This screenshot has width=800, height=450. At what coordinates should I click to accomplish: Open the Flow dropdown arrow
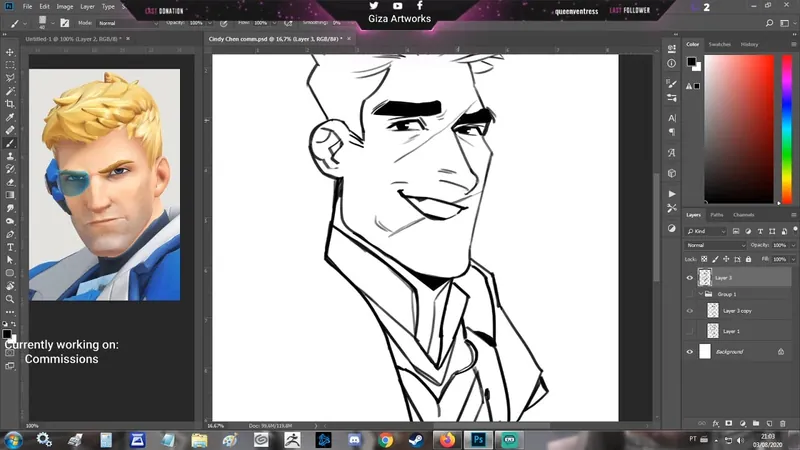[274, 23]
